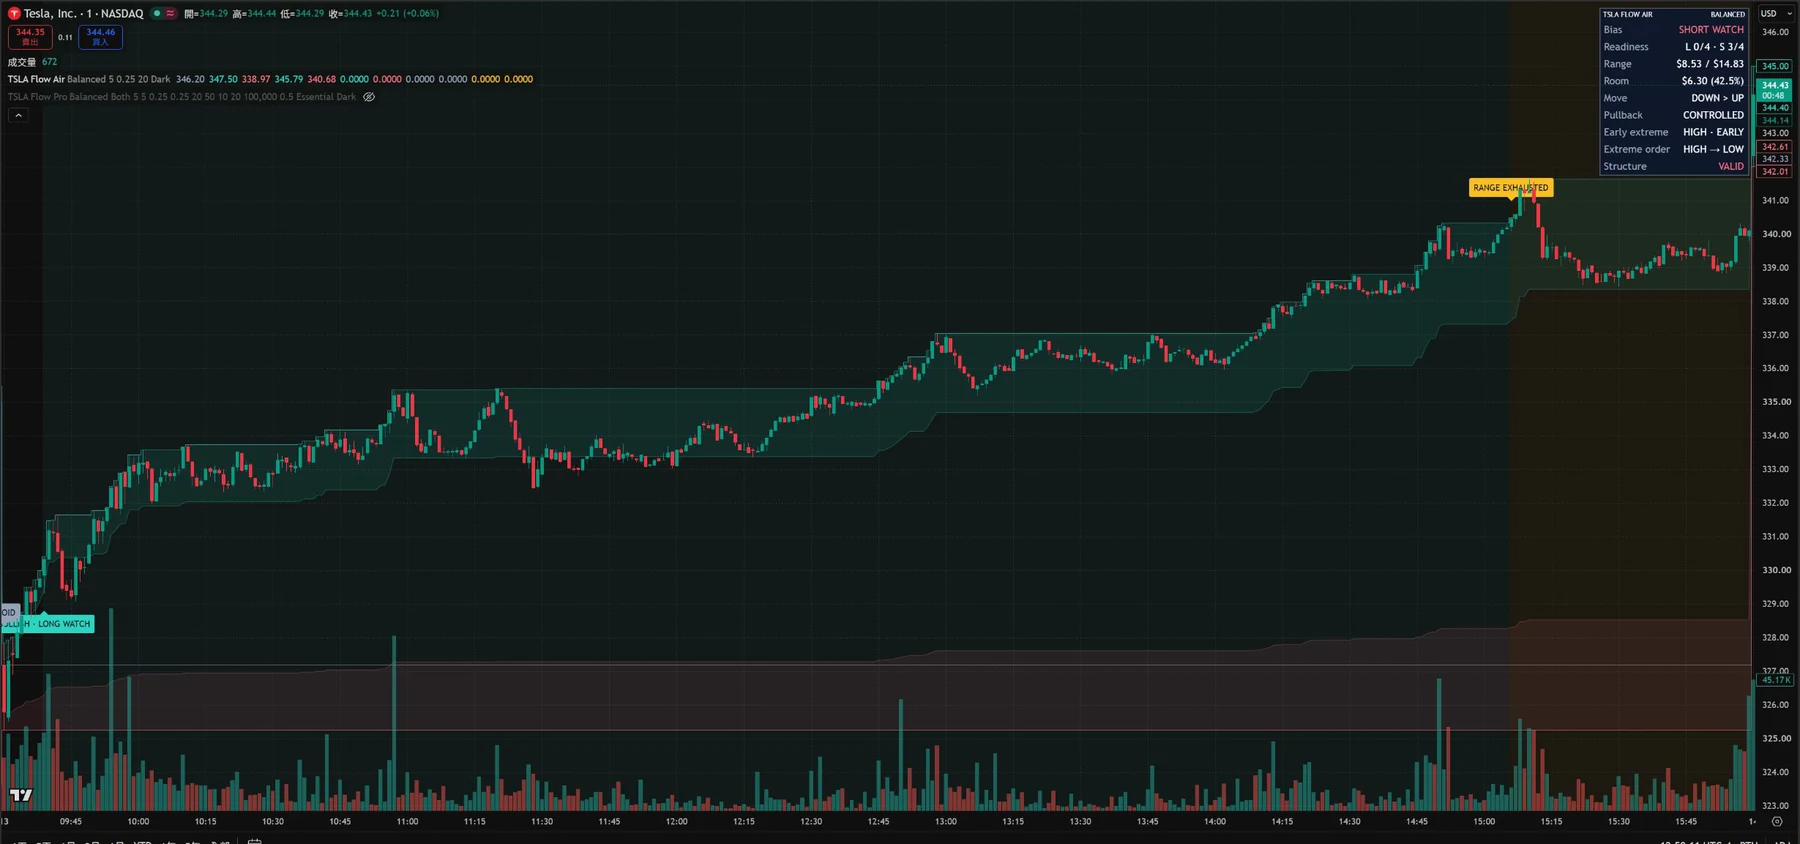
Task: Click the Range value $8.53 / $14.83
Action: (x=1710, y=64)
